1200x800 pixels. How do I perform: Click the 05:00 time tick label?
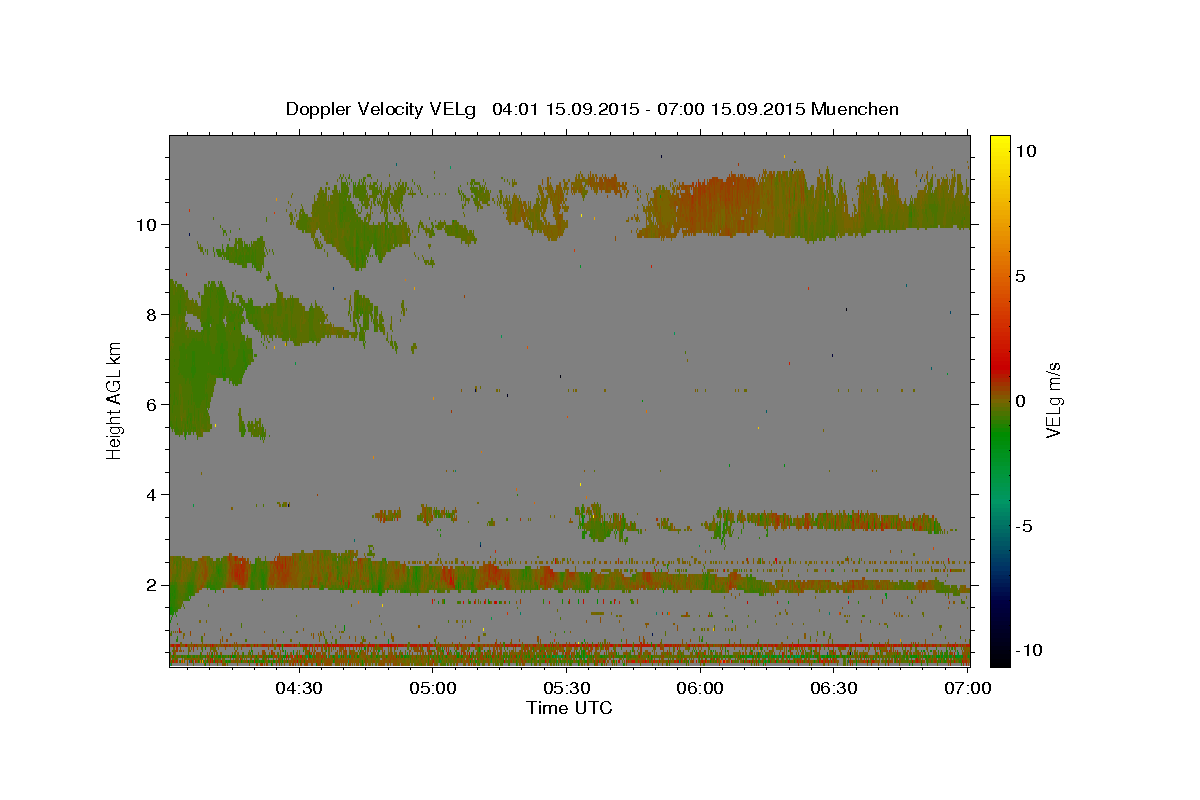[434, 688]
